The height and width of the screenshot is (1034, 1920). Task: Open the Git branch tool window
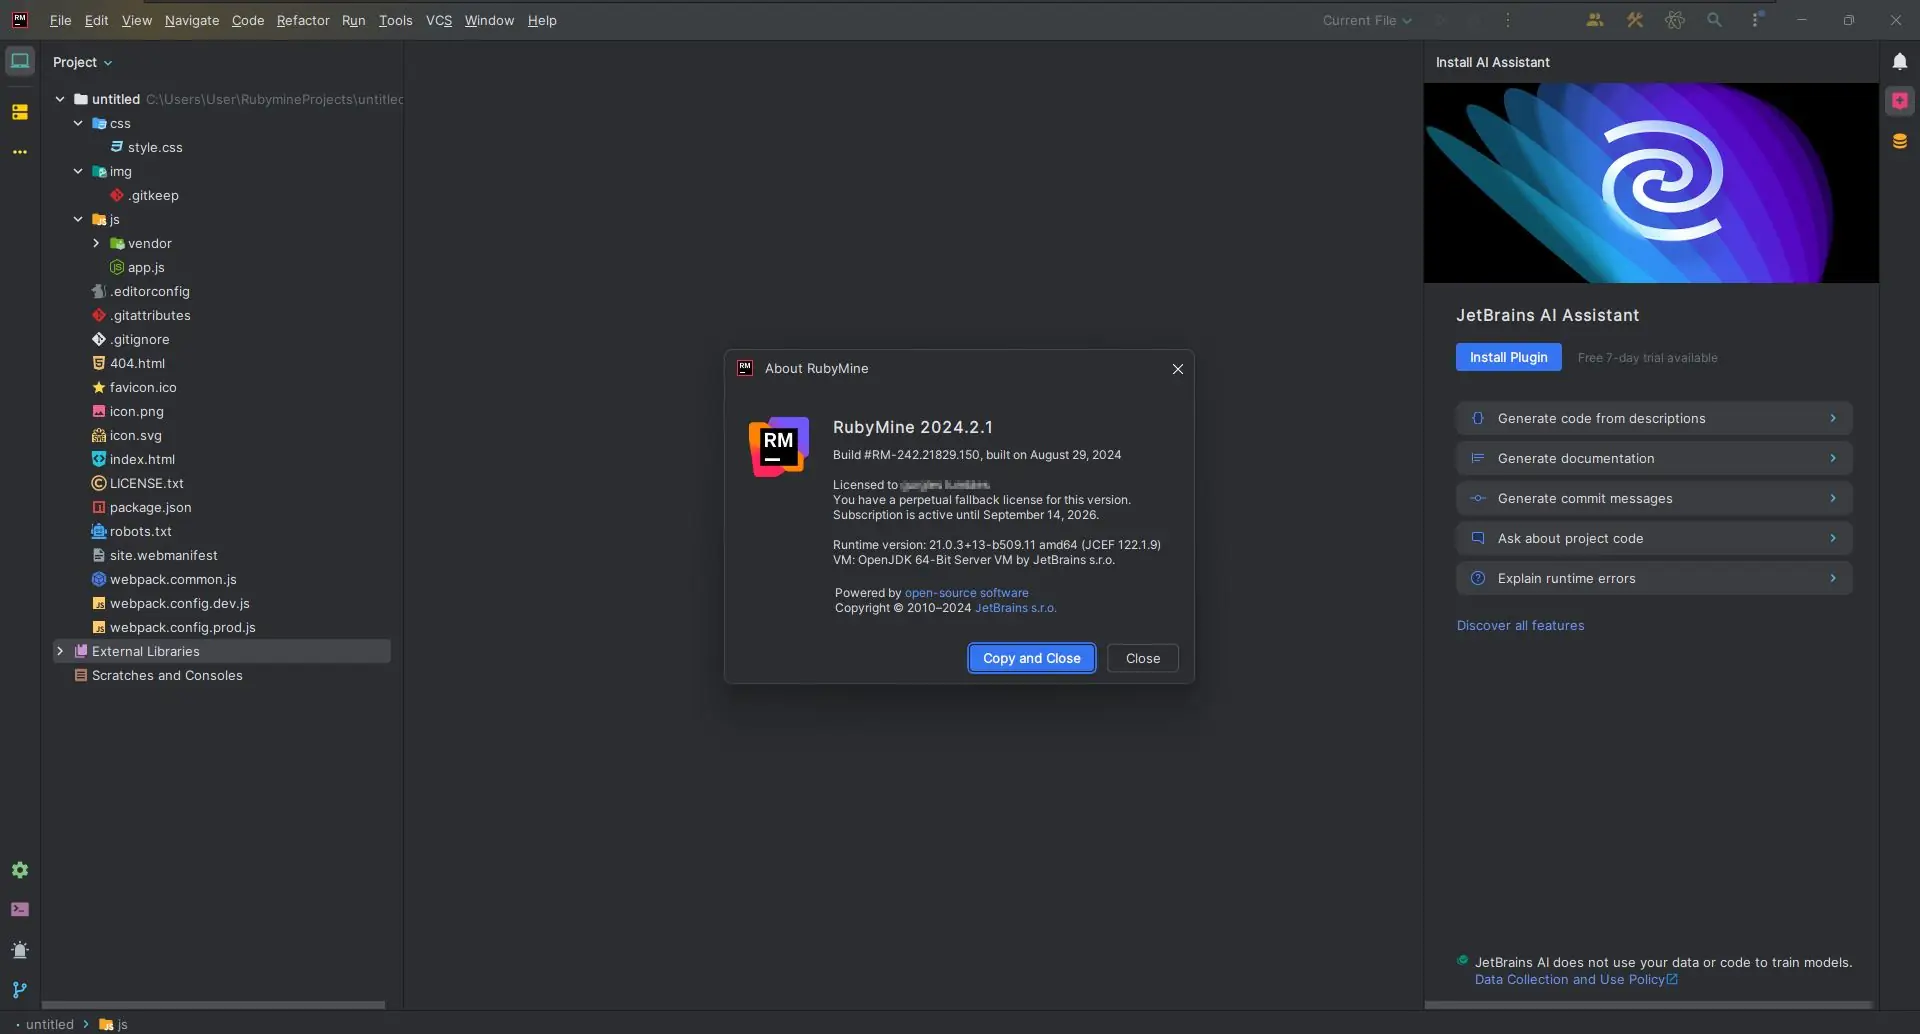pyautogui.click(x=20, y=990)
